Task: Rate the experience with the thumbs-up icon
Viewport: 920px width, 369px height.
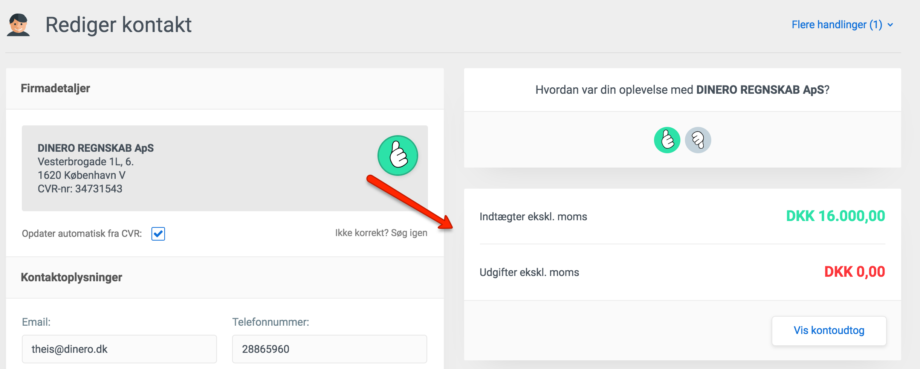Action: [667, 140]
